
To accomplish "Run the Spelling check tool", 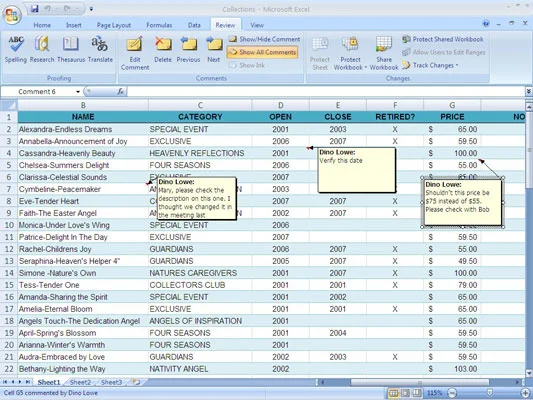I will (x=16, y=50).
